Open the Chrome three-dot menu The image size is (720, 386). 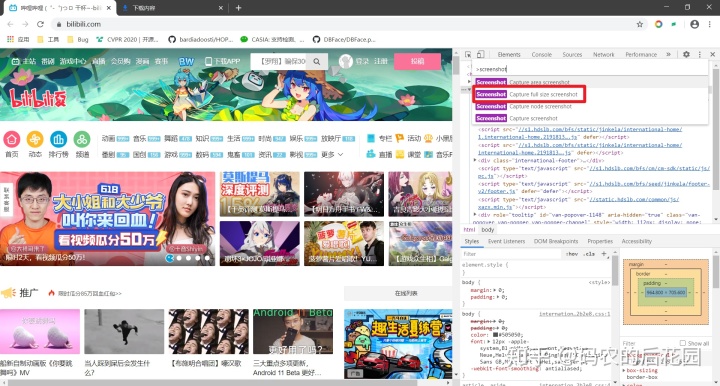[x=710, y=24]
